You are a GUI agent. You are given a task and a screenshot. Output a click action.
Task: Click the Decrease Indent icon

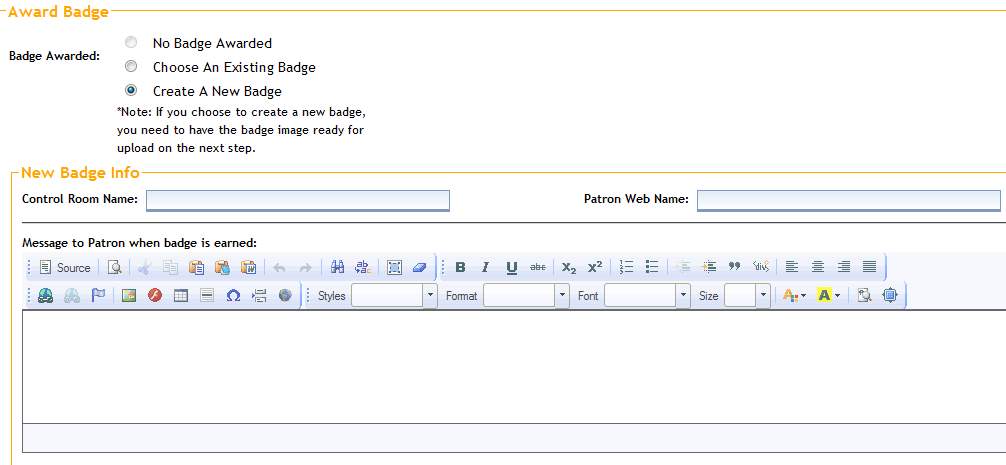pos(683,267)
